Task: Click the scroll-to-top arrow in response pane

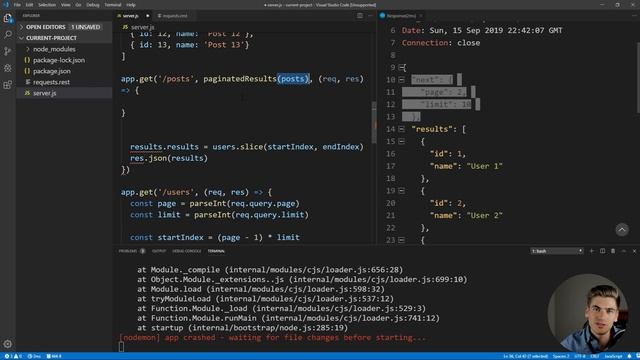Action: click(622, 230)
